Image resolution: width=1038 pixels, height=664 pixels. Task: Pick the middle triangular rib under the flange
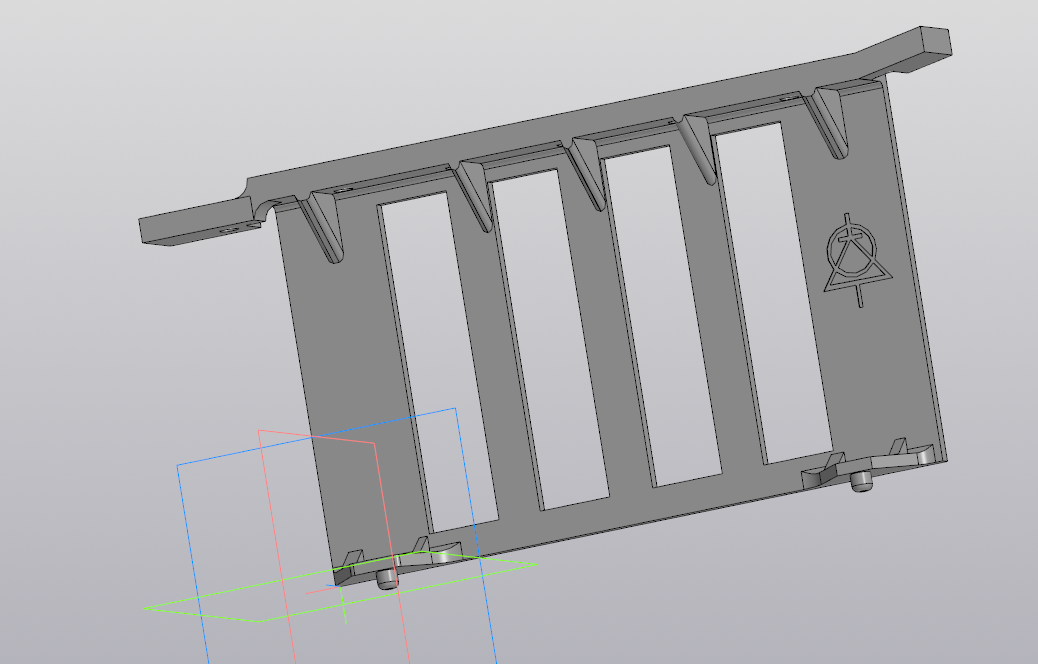(589, 172)
